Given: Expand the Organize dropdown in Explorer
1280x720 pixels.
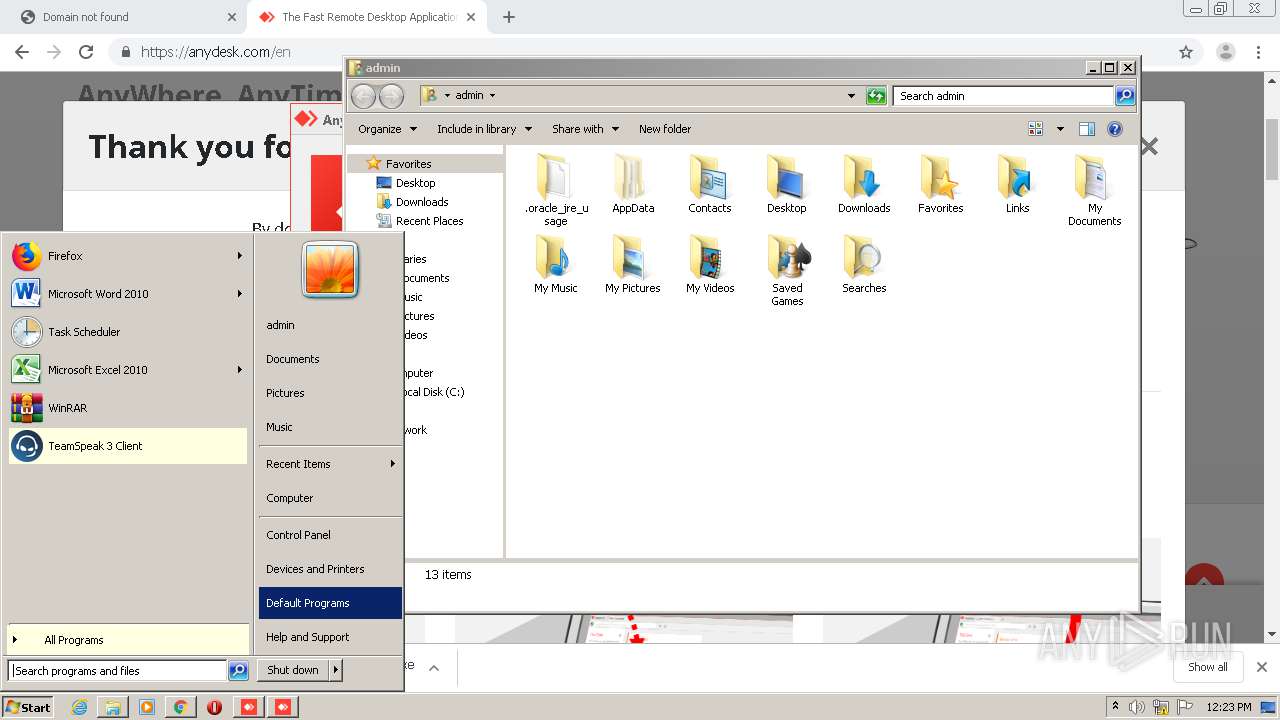Looking at the screenshot, I should pos(386,129).
